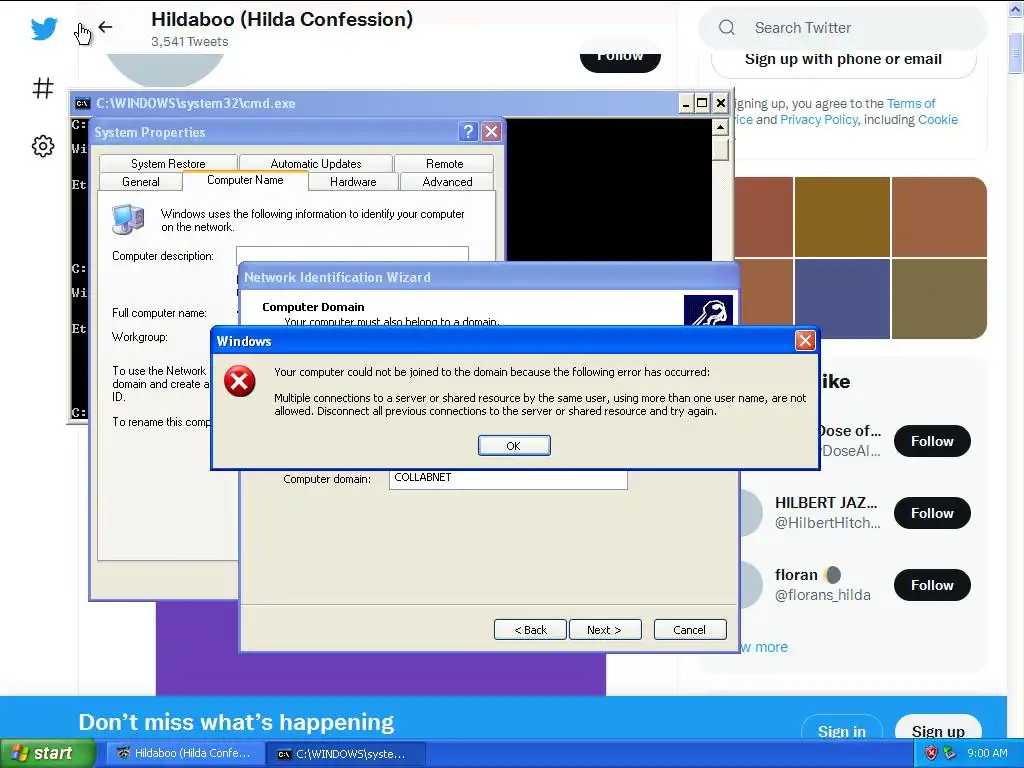Viewport: 1024px width, 768px height.
Task: Click HILBERT JAZ... profile name
Action: coord(826,503)
